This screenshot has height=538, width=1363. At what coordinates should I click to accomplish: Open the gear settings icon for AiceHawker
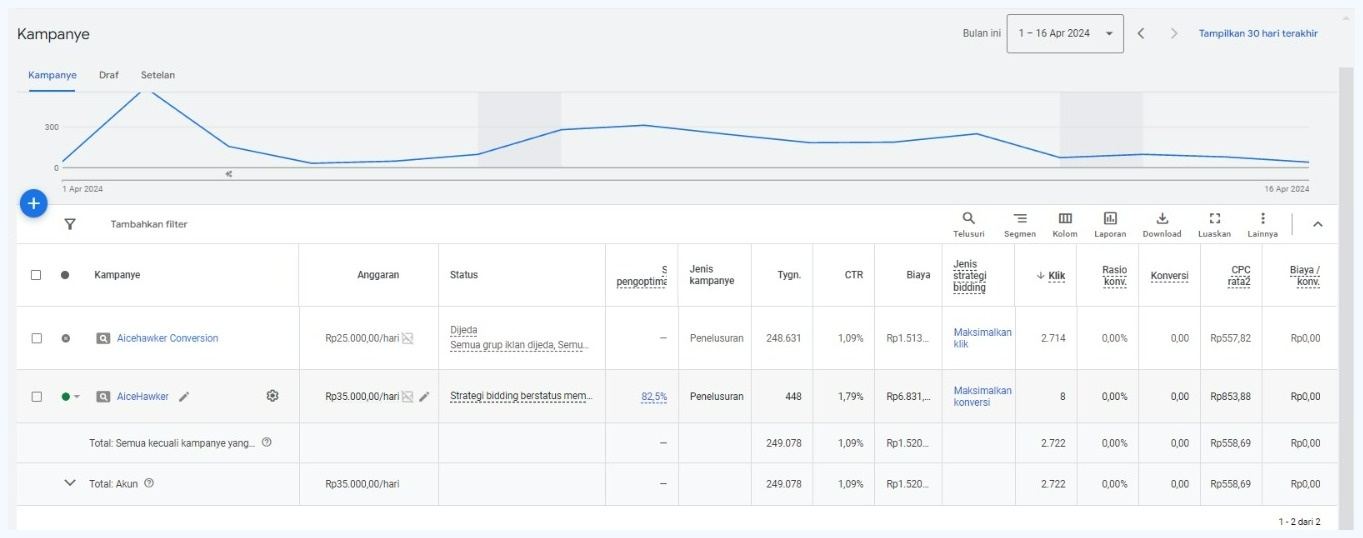[x=272, y=396]
